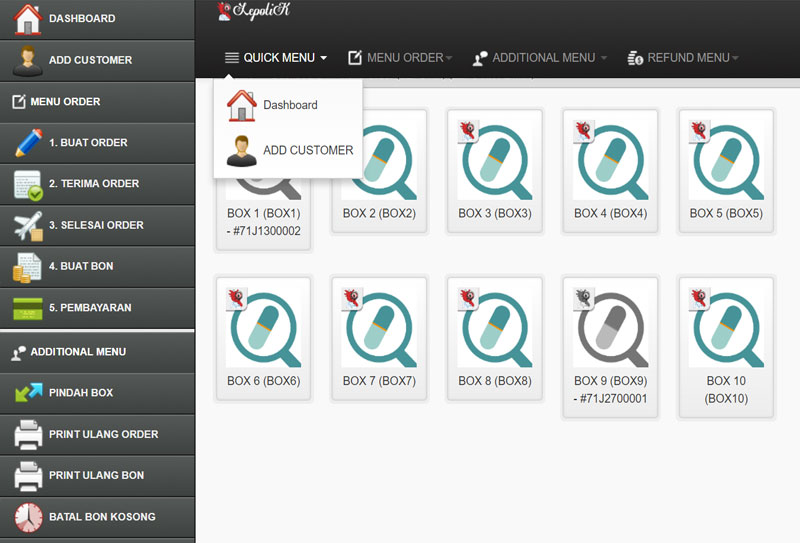Click the BOX 9 (BOX9) label
The height and width of the screenshot is (543, 800).
pos(610,381)
